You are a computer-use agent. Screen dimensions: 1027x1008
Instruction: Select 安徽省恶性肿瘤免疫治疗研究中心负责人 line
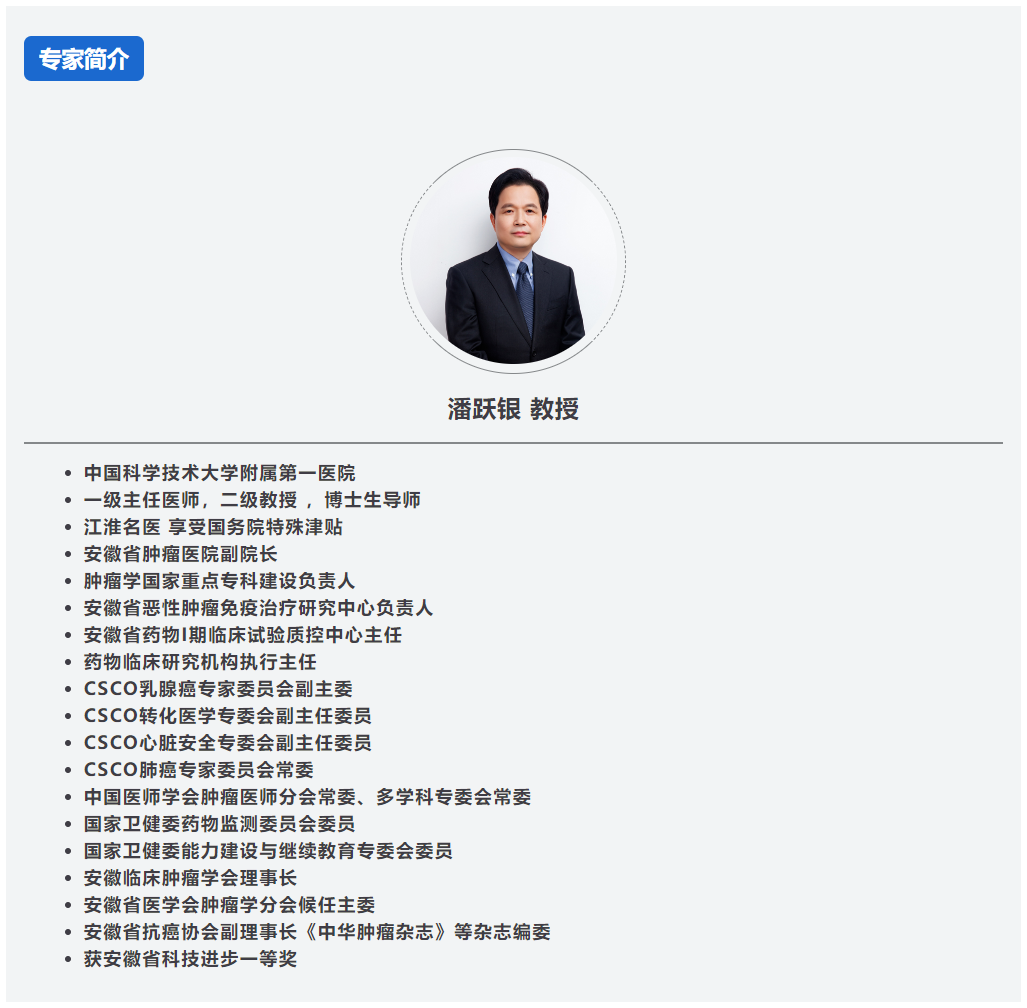click(258, 608)
